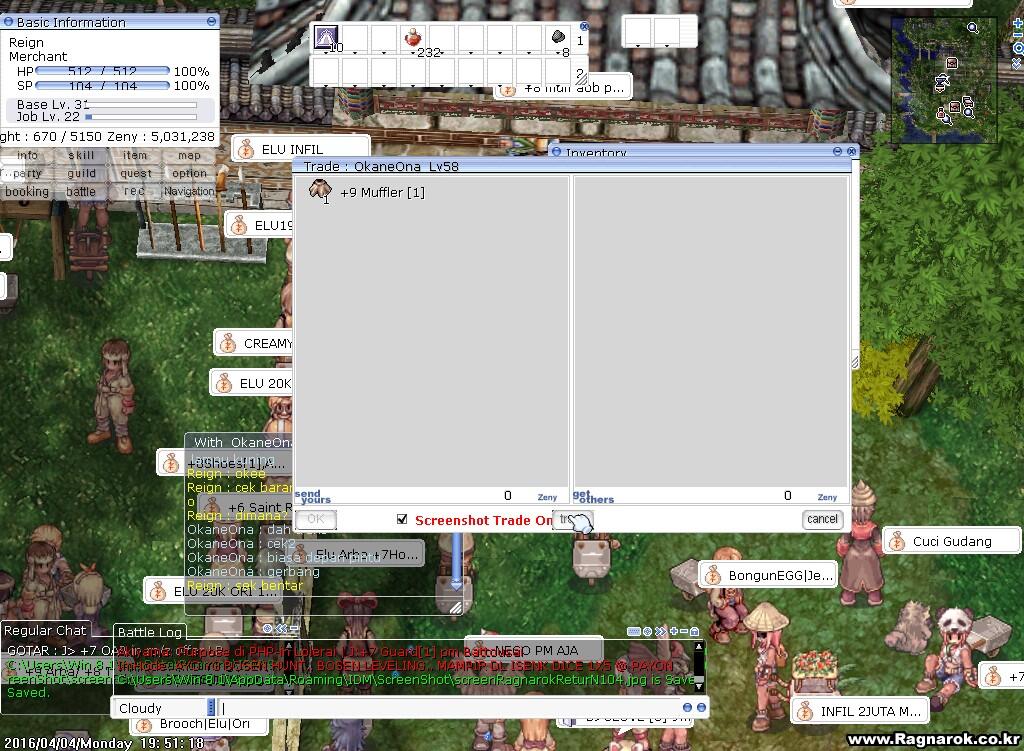Open the booking menu button
Image resolution: width=1024 pixels, height=751 pixels.
click(x=27, y=192)
